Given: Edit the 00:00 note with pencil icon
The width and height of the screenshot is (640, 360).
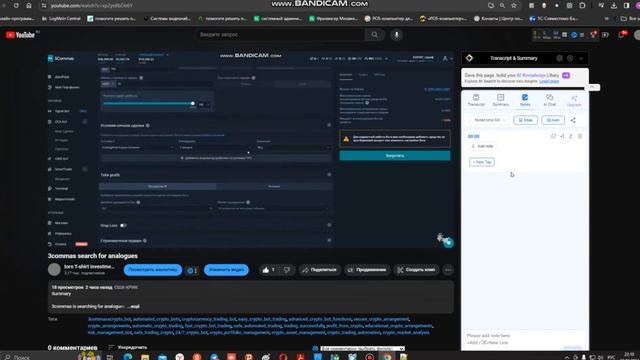Looking at the screenshot, I should pos(571,136).
